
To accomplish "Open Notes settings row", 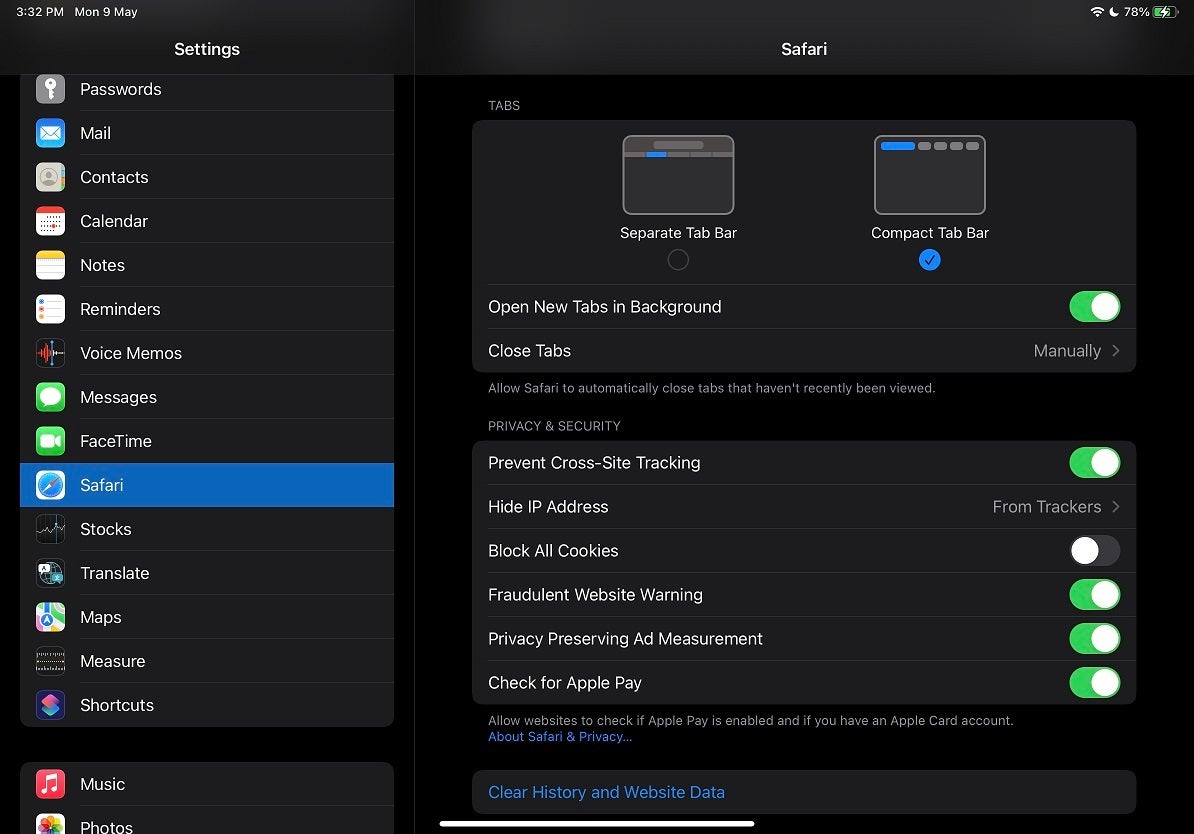I will pos(207,265).
